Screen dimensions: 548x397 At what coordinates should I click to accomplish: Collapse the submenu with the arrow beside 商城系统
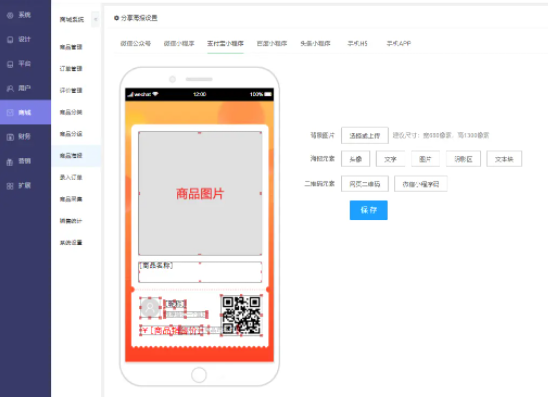95,19
